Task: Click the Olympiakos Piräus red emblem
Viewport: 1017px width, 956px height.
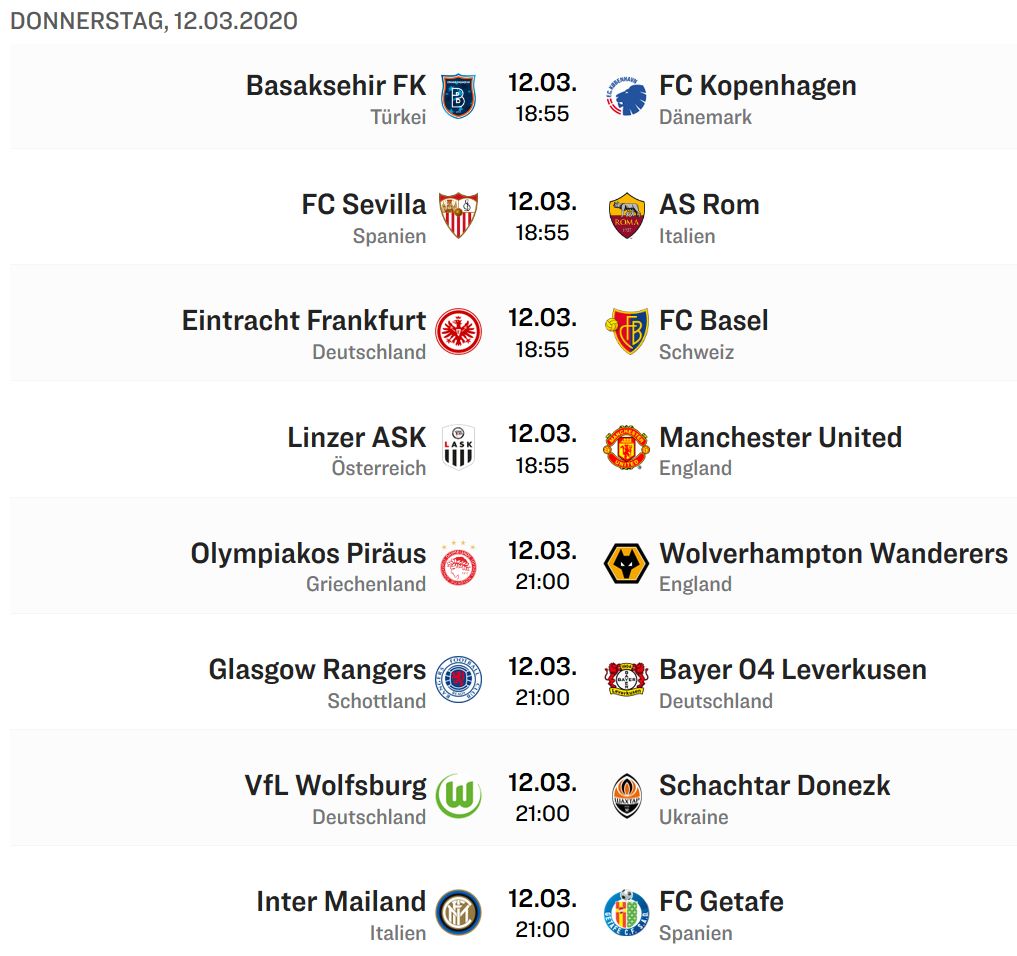Action: (x=458, y=564)
